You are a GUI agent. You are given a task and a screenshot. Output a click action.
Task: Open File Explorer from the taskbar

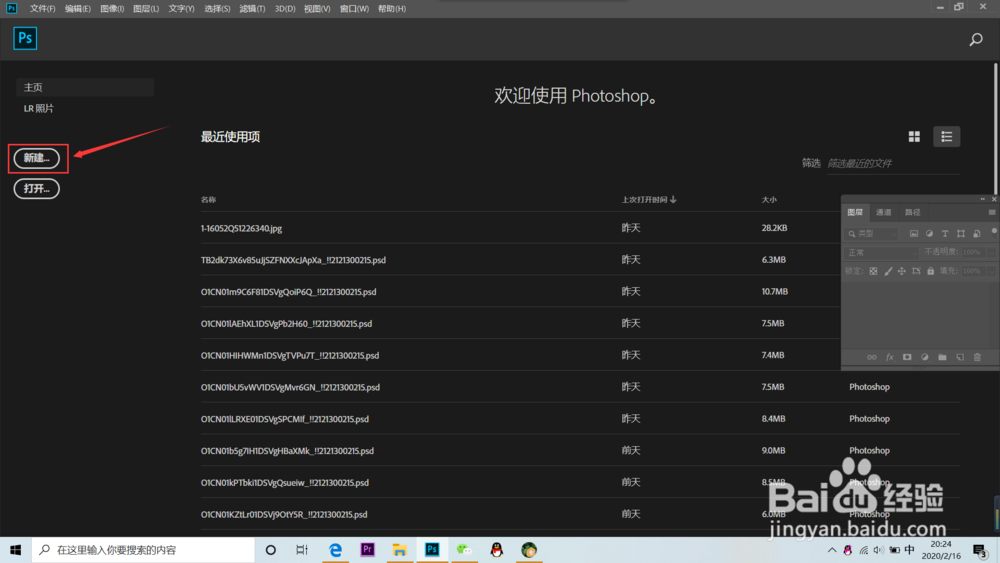tap(400, 550)
